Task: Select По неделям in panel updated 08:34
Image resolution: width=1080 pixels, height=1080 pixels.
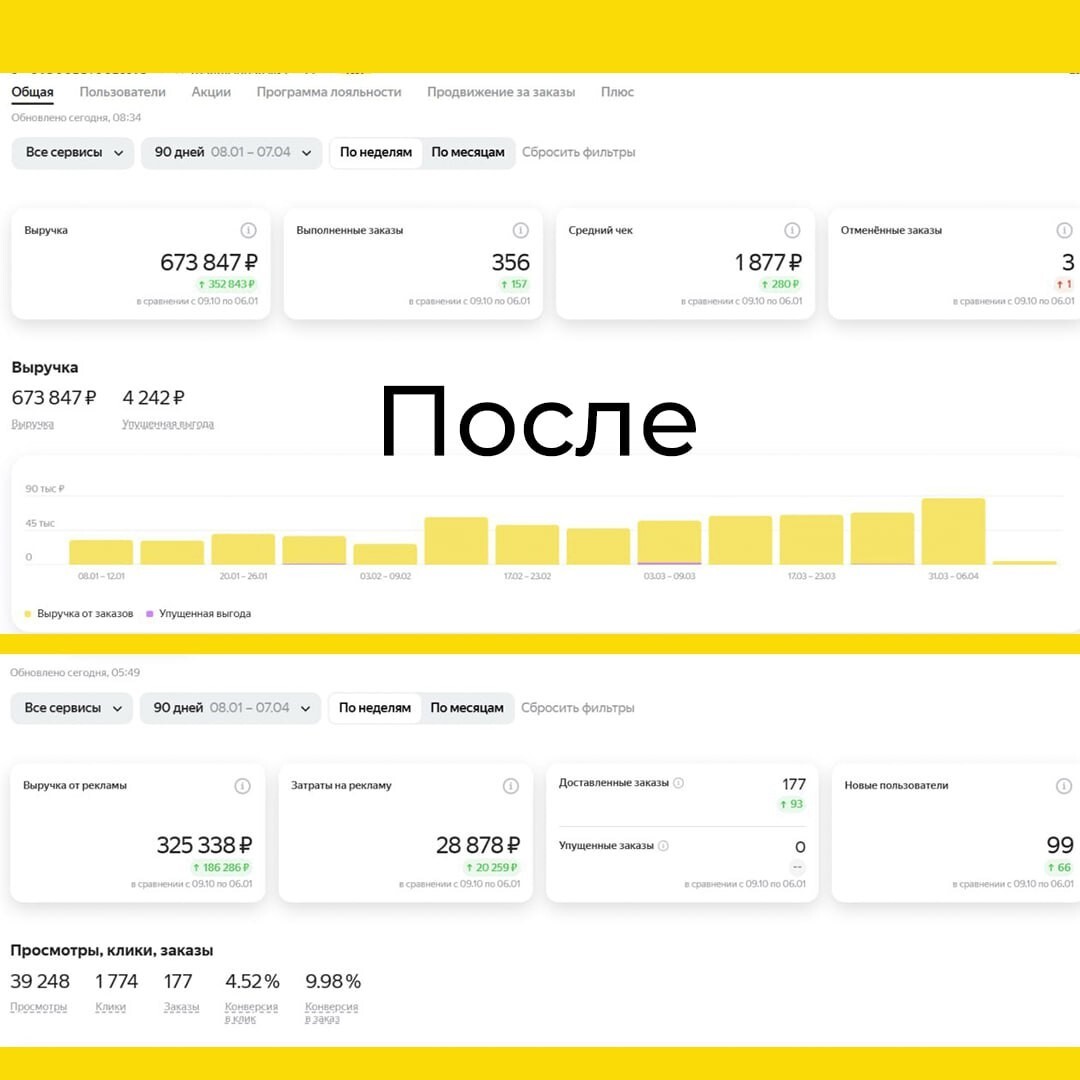Action: [376, 152]
